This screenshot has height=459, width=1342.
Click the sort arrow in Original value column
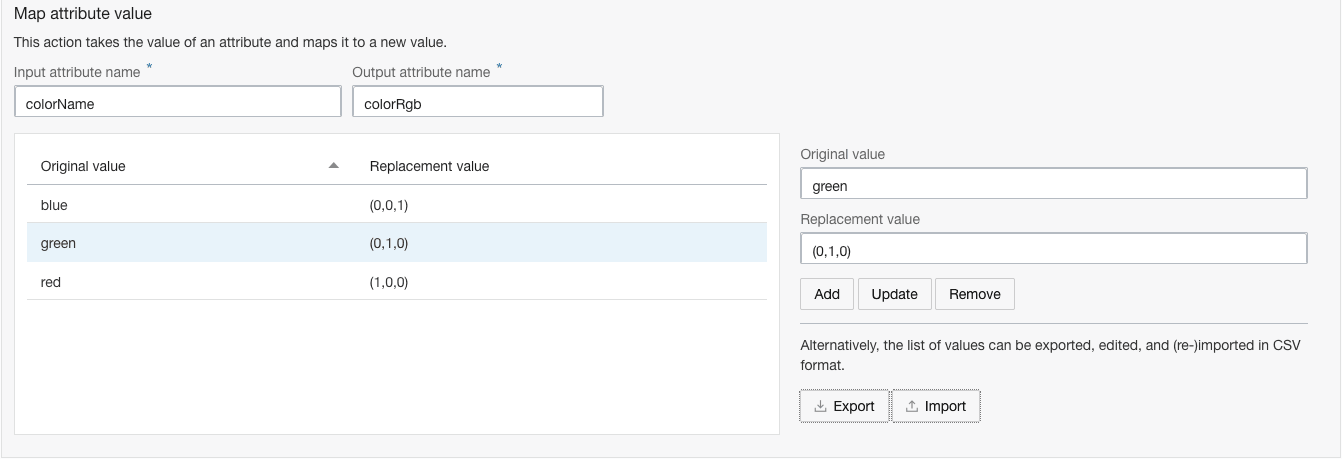tap(334, 166)
